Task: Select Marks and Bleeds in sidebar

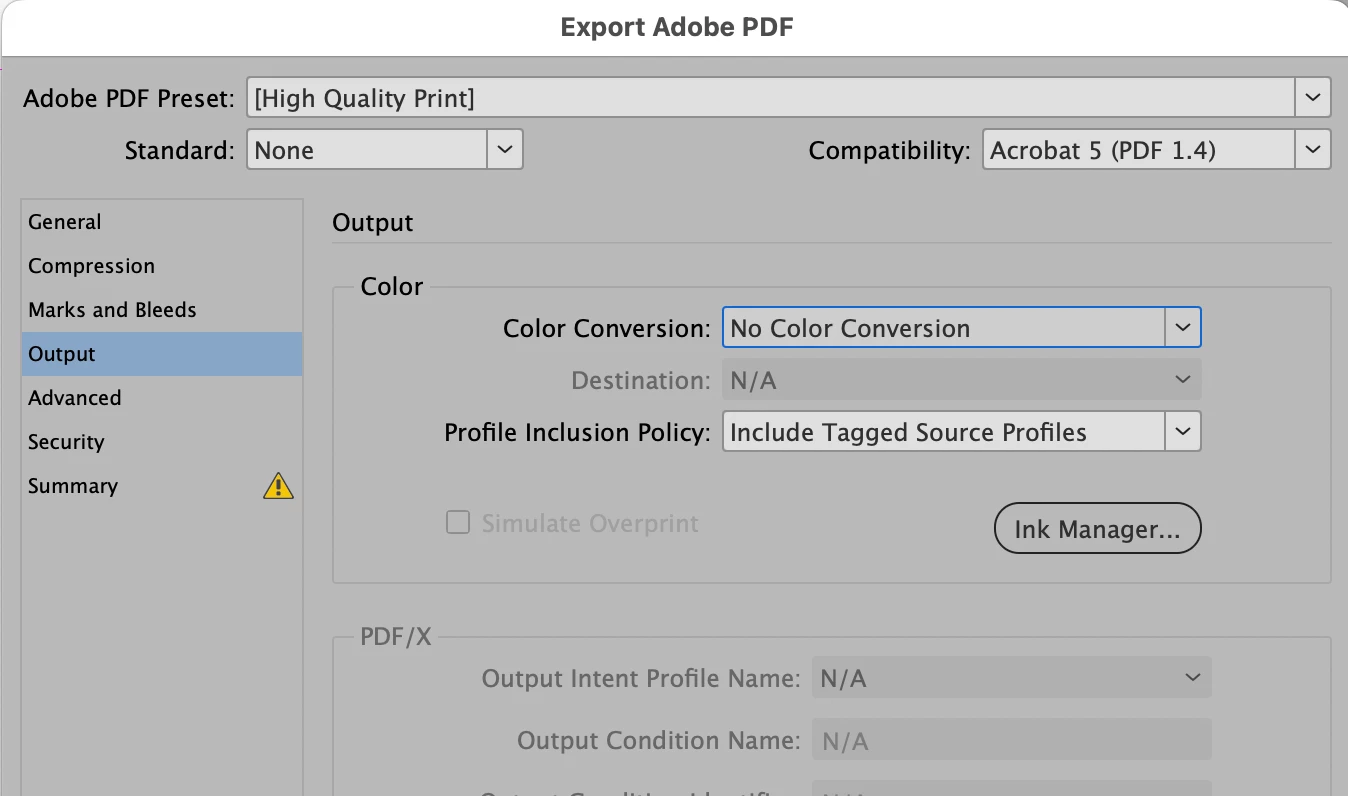Action: (112, 310)
